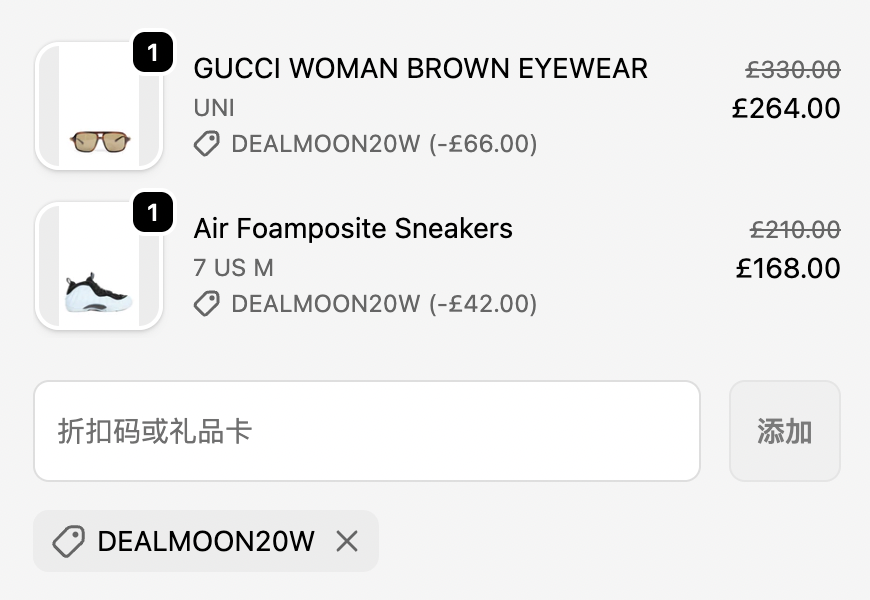Focus the discount code or gift card field
The width and height of the screenshot is (870, 600).
(366, 431)
